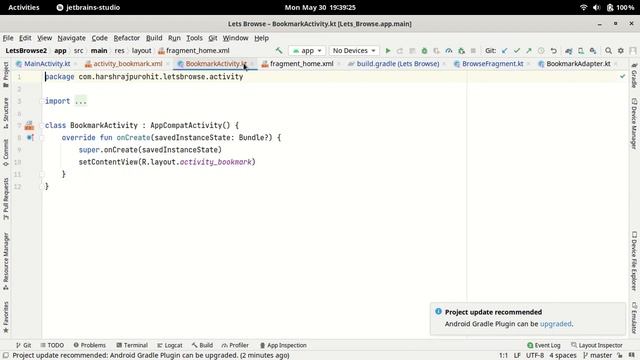The image size is (640, 360).
Task: Open the Logcat tool window button
Action: click(x=169, y=345)
